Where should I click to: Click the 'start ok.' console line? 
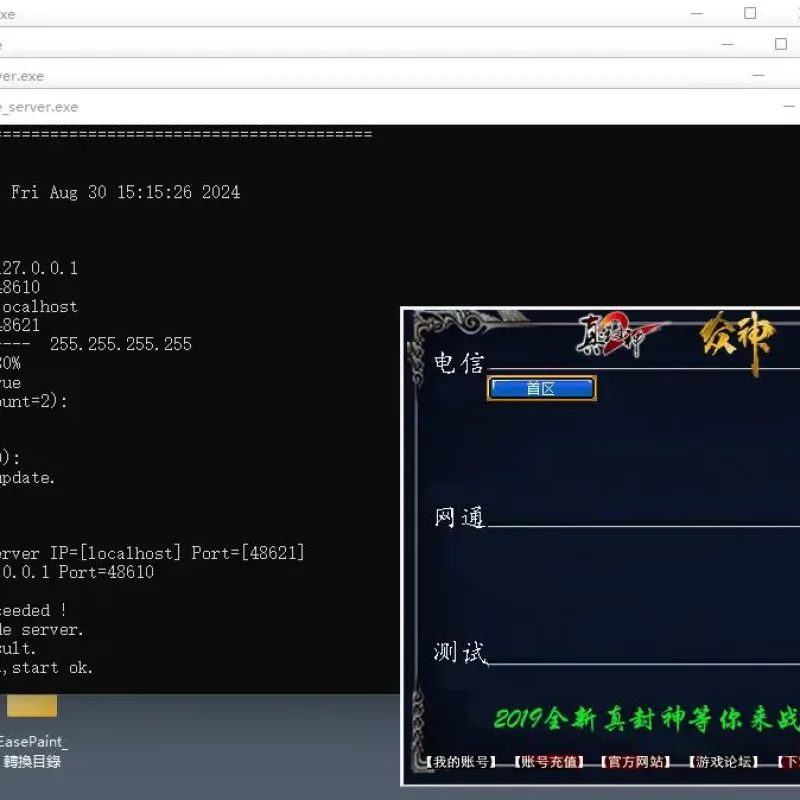(x=53, y=668)
